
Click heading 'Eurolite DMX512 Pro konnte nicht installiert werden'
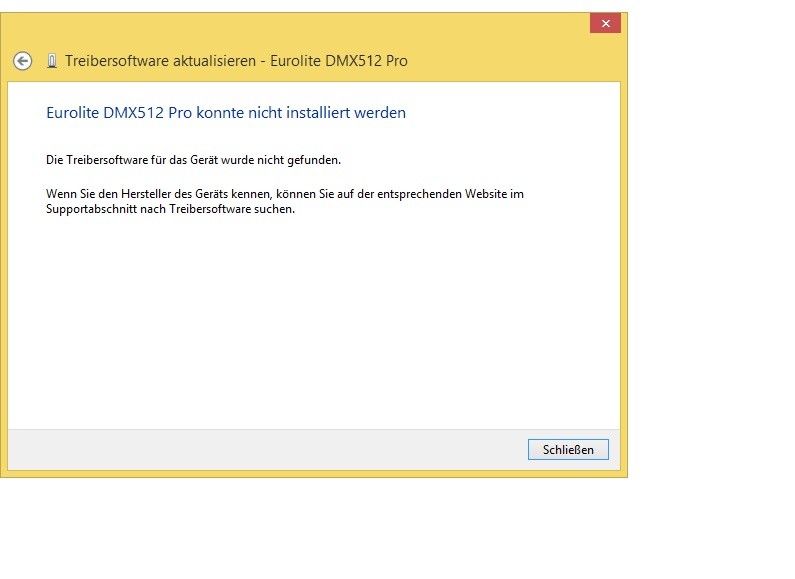click(226, 113)
